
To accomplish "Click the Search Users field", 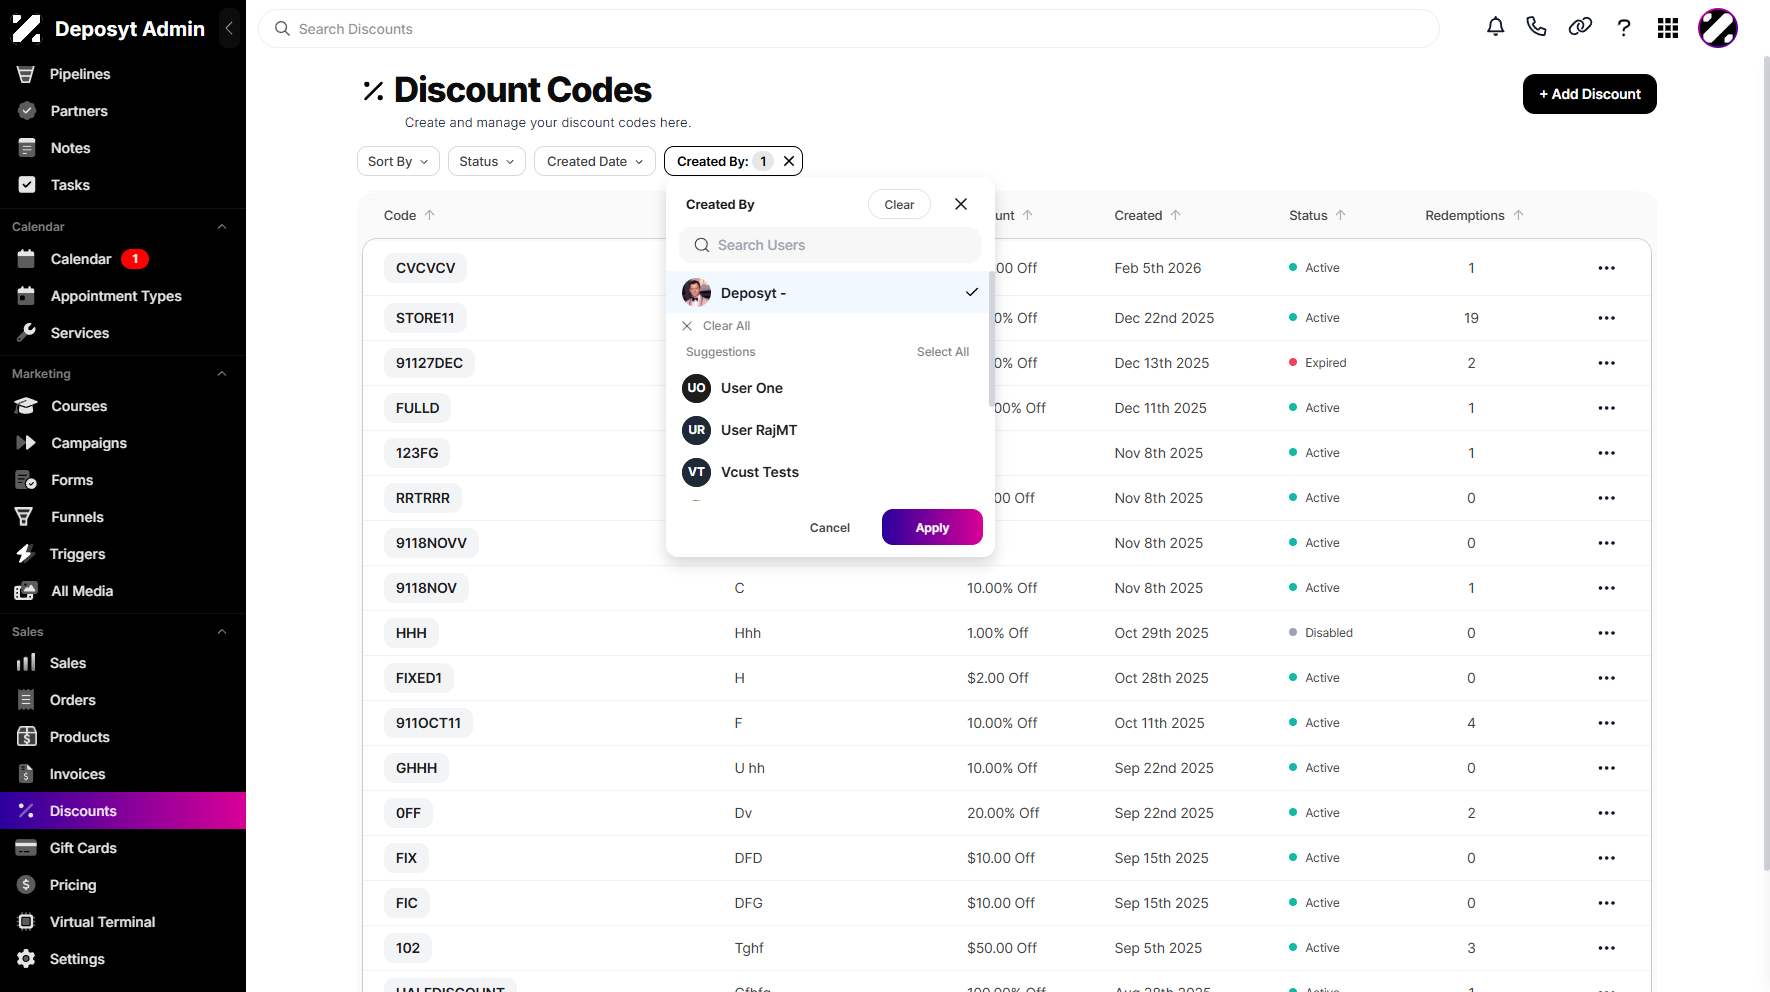I will coord(830,245).
